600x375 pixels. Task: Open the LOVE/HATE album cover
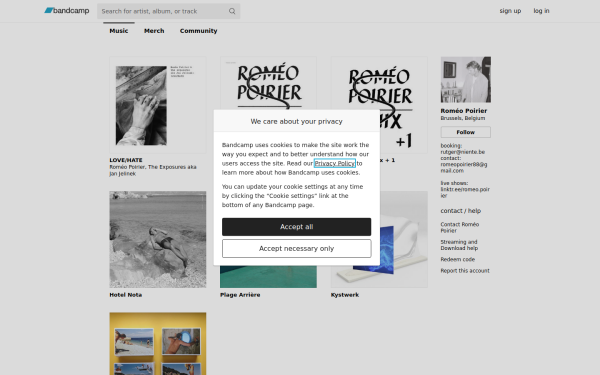[x=158, y=105]
